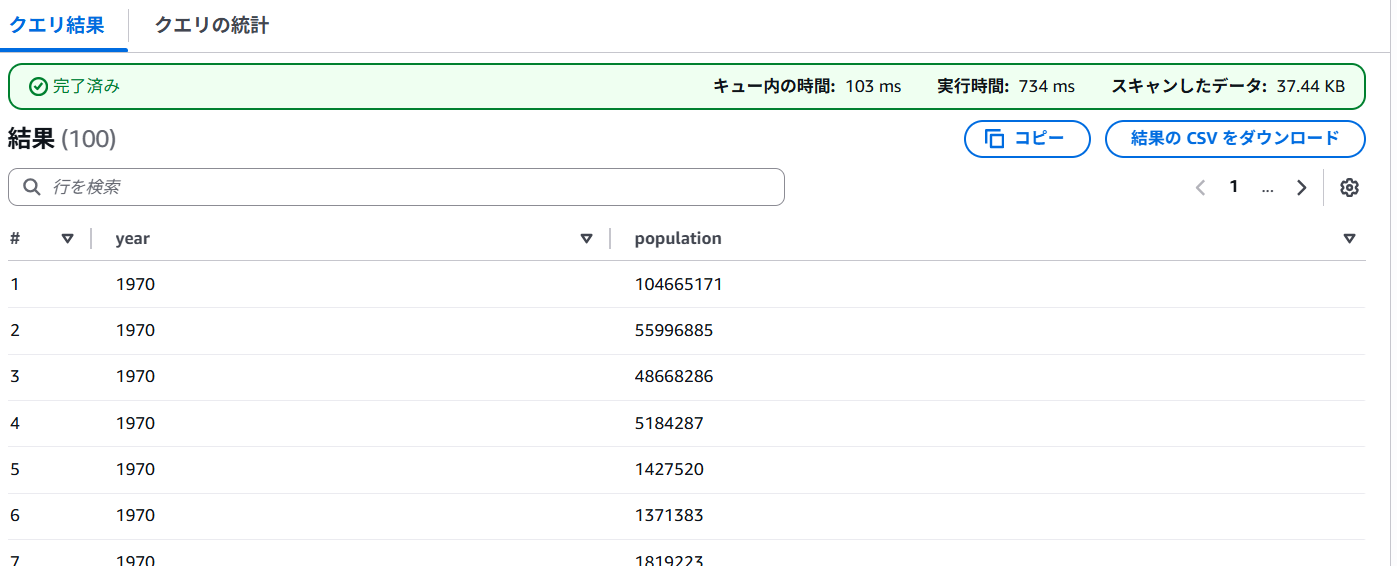The height and width of the screenshot is (566, 1397).
Task: Click the magnifier icon in search box
Action: click(x=32, y=187)
